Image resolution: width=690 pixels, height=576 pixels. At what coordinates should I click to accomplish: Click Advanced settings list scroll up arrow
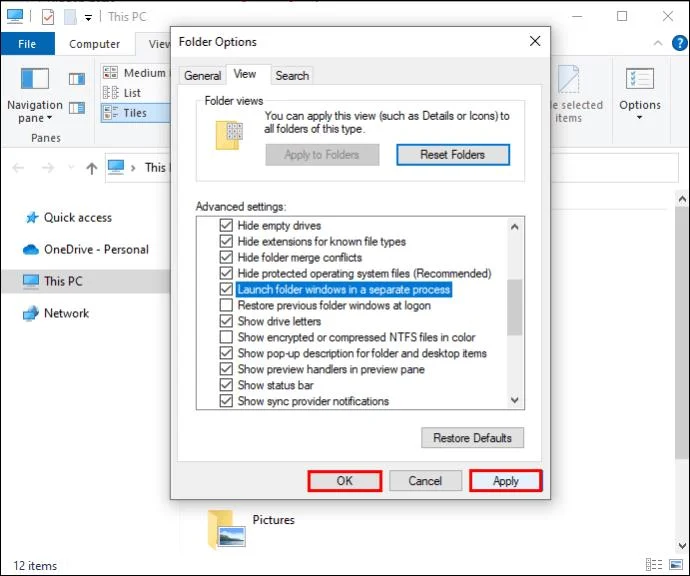pyautogui.click(x=514, y=227)
